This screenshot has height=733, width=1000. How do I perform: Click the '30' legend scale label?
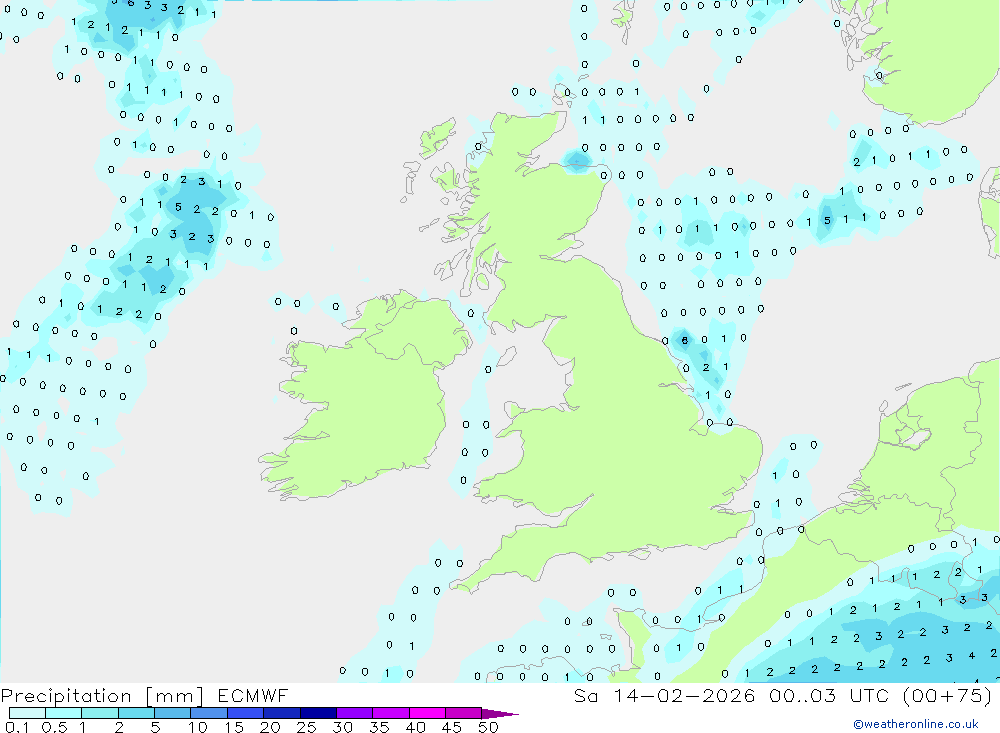[x=342, y=727]
